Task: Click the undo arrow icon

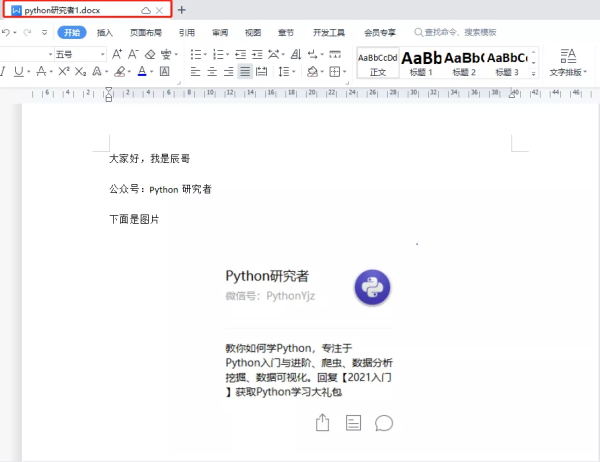Action: (x=6, y=32)
